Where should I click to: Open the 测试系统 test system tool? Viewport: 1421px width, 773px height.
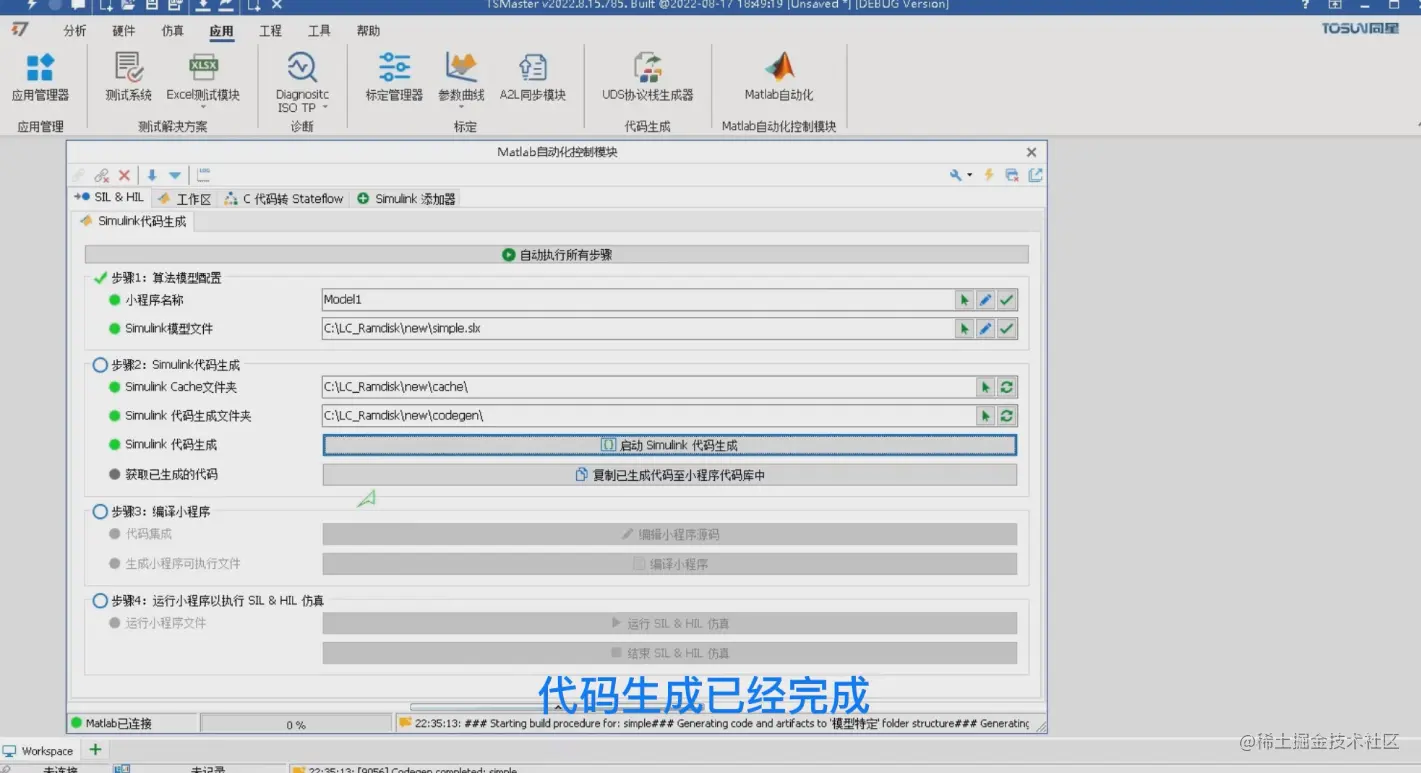coord(128,77)
